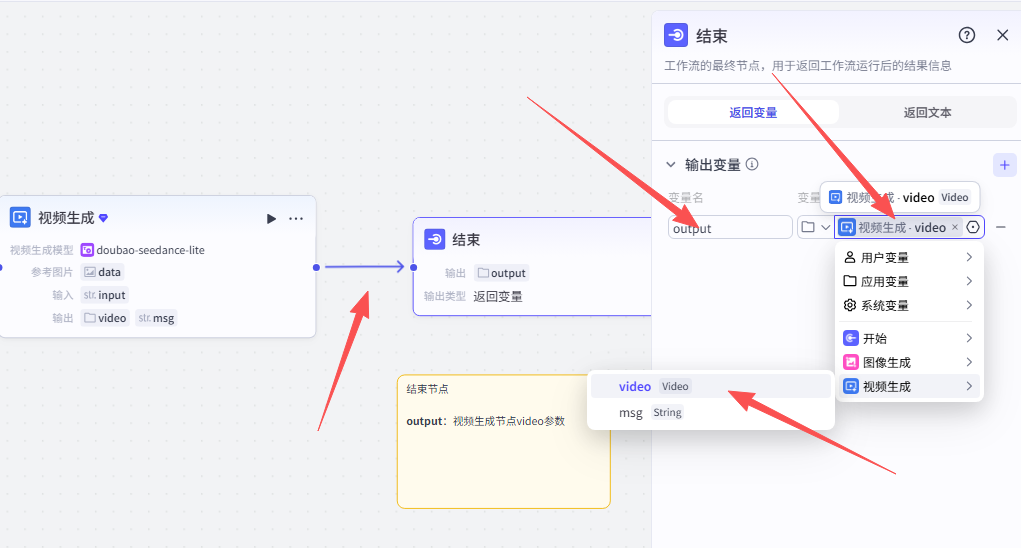
Task: Expand the 开始 node variables
Action: click(x=908, y=338)
